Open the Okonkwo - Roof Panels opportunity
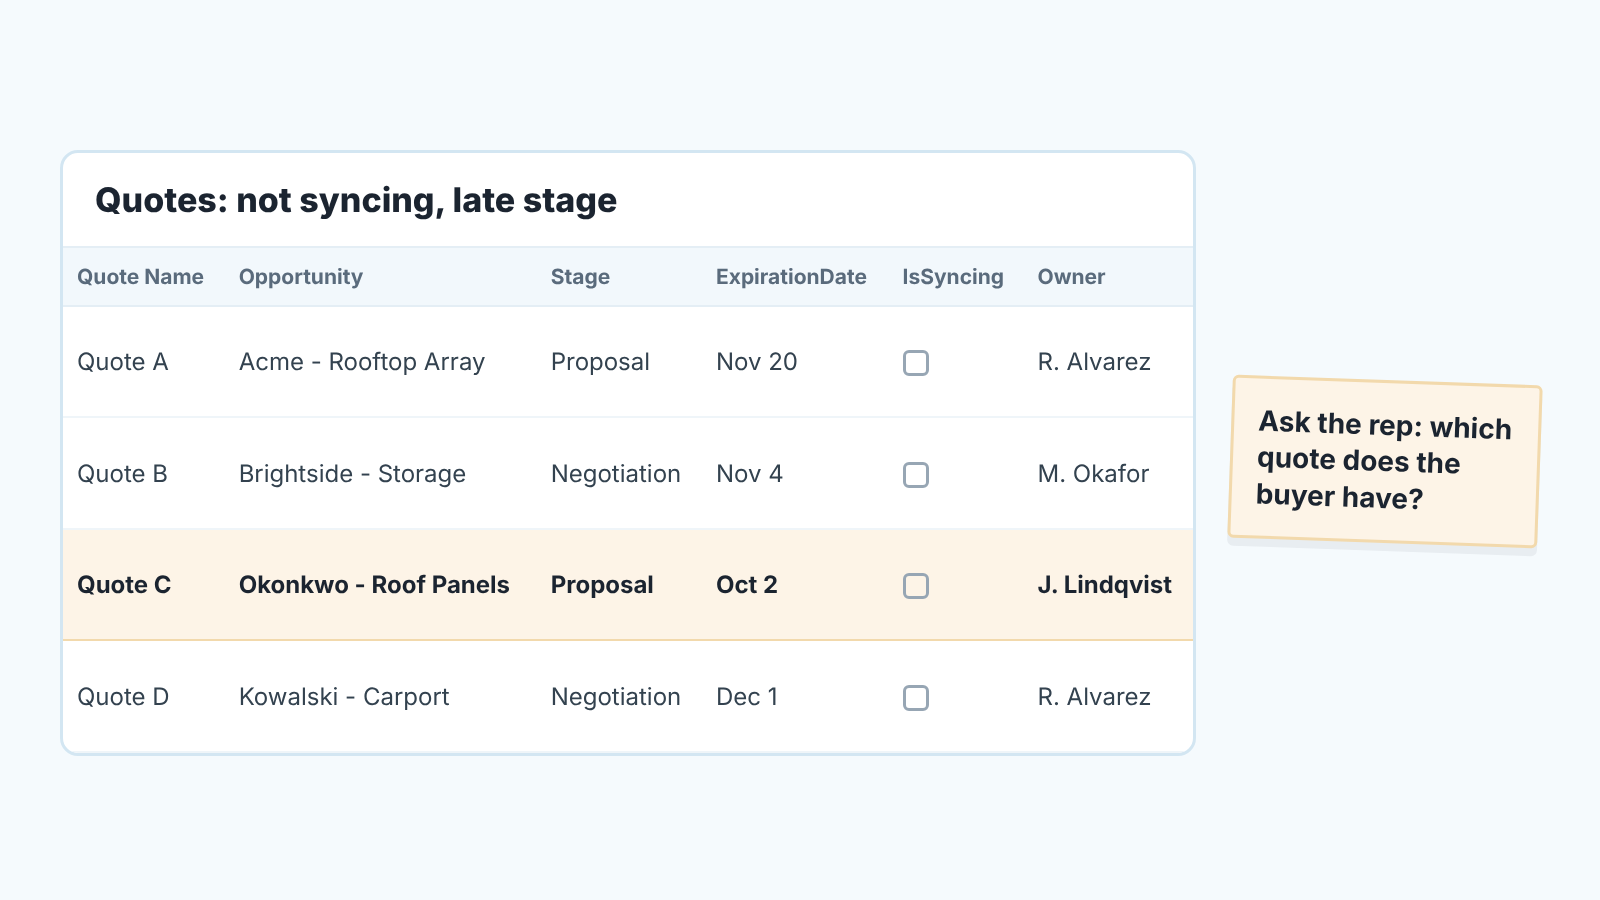This screenshot has width=1600, height=900. [x=374, y=585]
